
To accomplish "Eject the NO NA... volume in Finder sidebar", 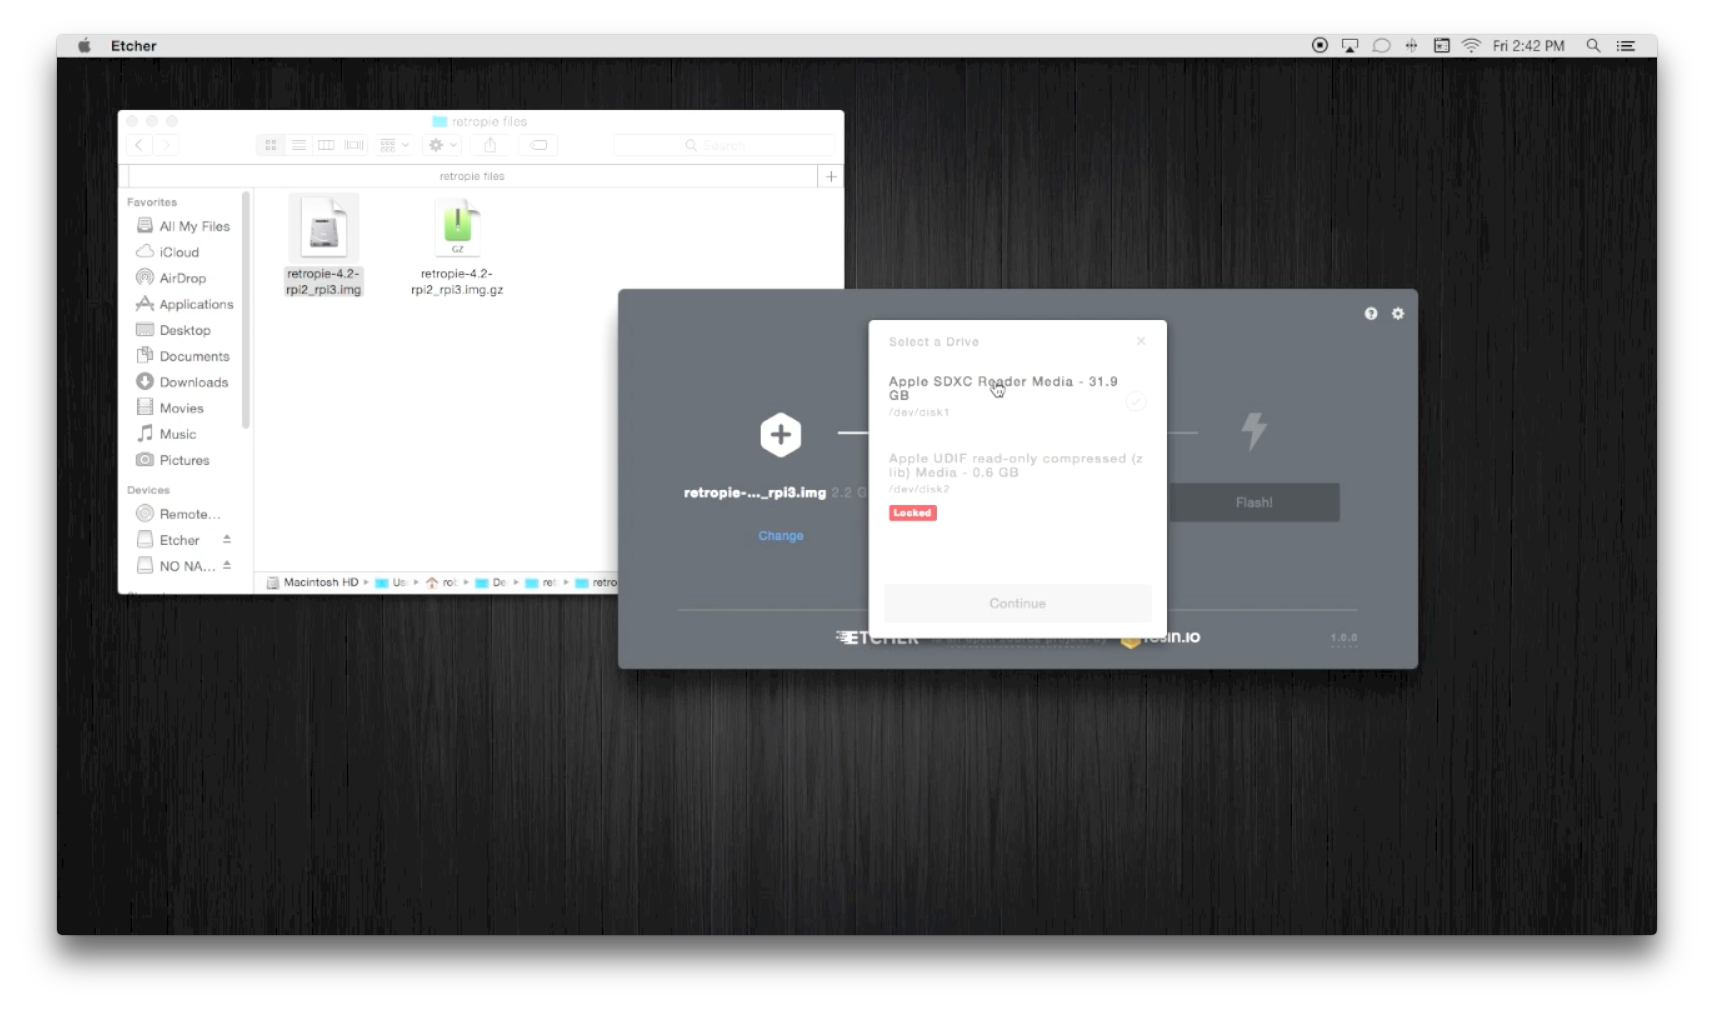I will click(x=227, y=565).
